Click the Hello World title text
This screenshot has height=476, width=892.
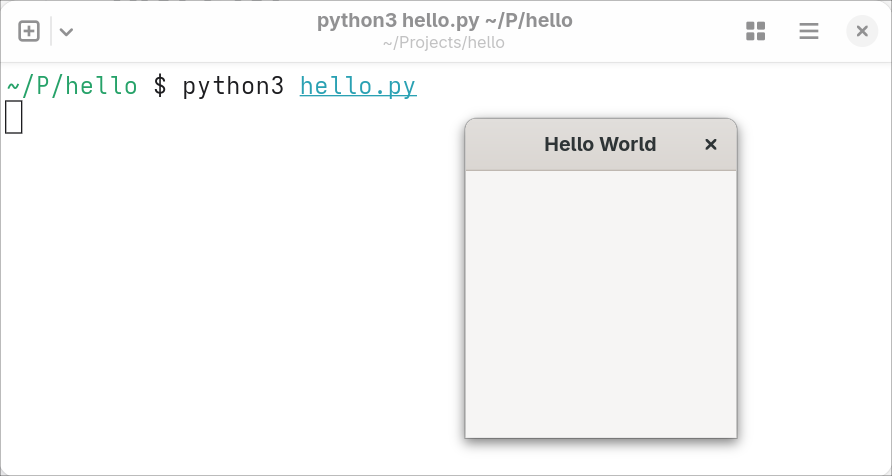pos(600,145)
